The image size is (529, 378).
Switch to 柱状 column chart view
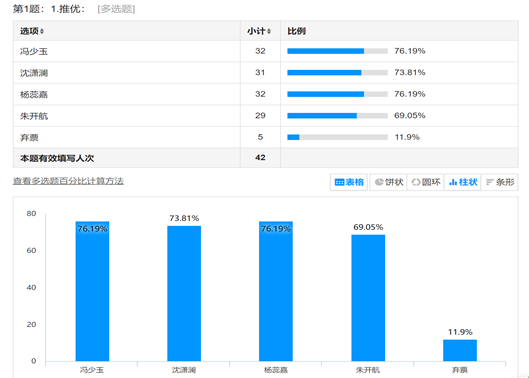tap(463, 182)
